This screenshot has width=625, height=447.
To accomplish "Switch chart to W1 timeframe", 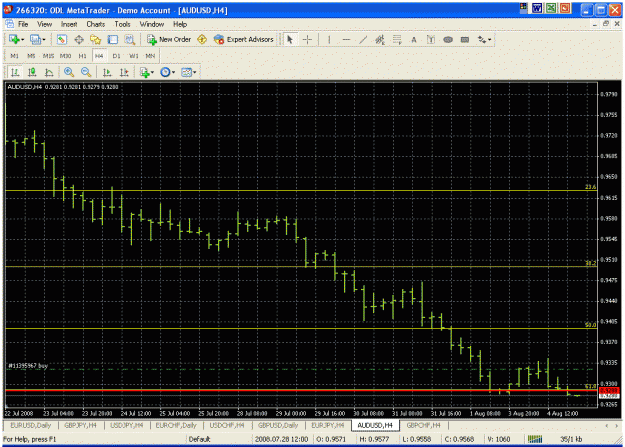I will [x=134, y=56].
